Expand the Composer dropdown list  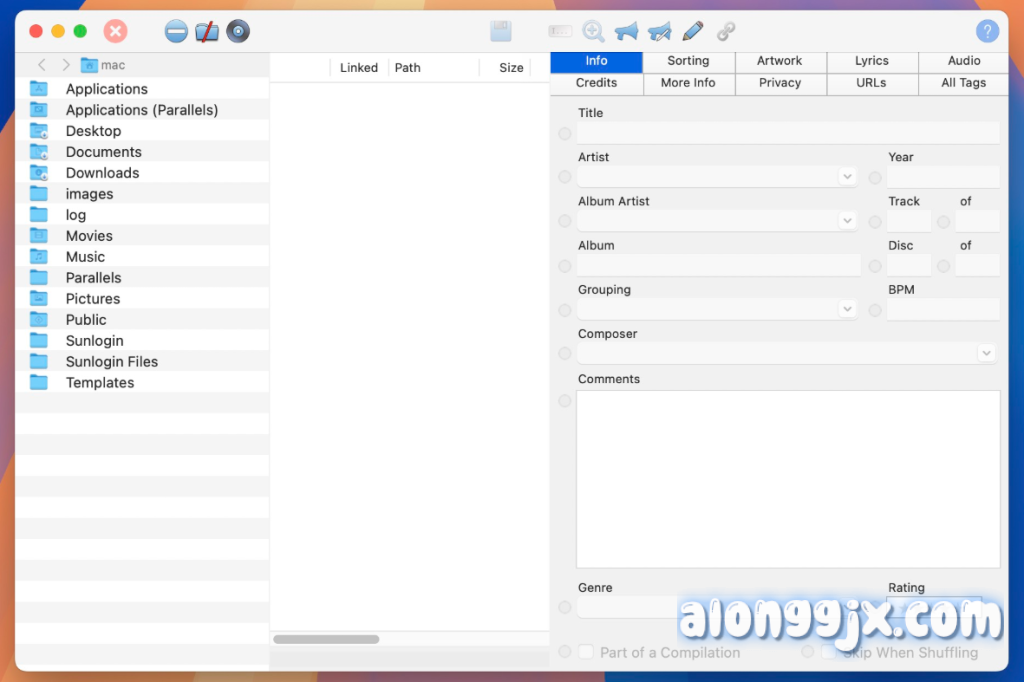click(x=986, y=353)
